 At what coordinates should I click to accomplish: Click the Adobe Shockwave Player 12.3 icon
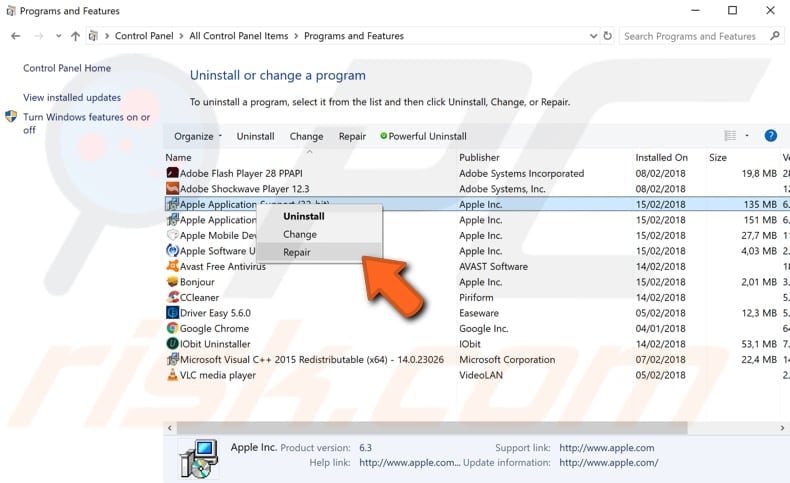(172, 188)
